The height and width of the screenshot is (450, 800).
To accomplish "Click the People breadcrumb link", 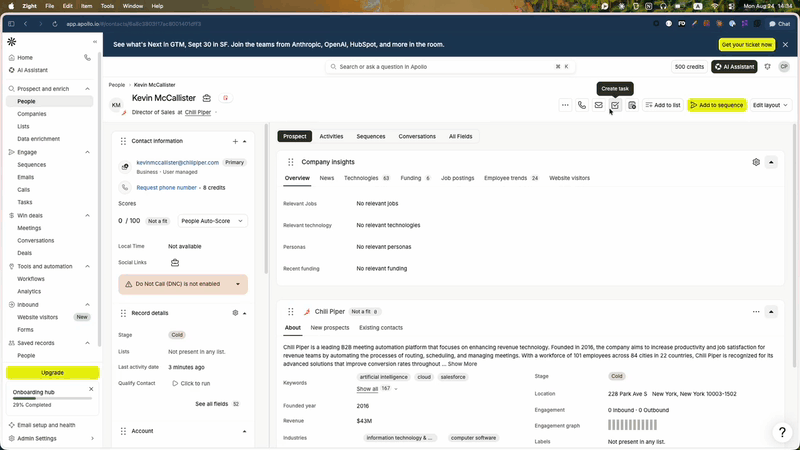I will 116,85.
